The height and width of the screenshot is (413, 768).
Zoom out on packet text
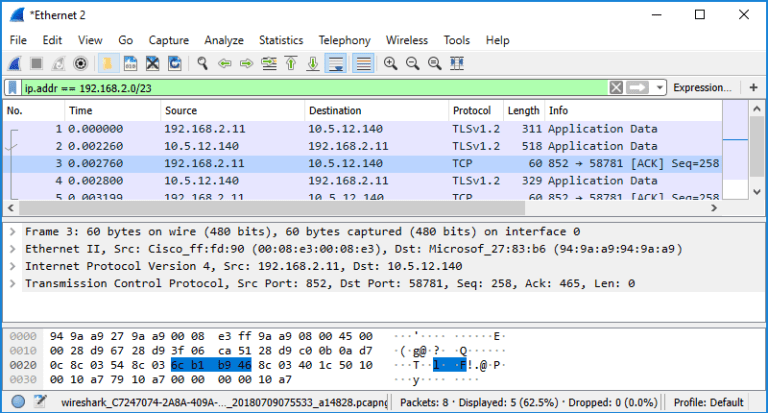click(x=412, y=64)
